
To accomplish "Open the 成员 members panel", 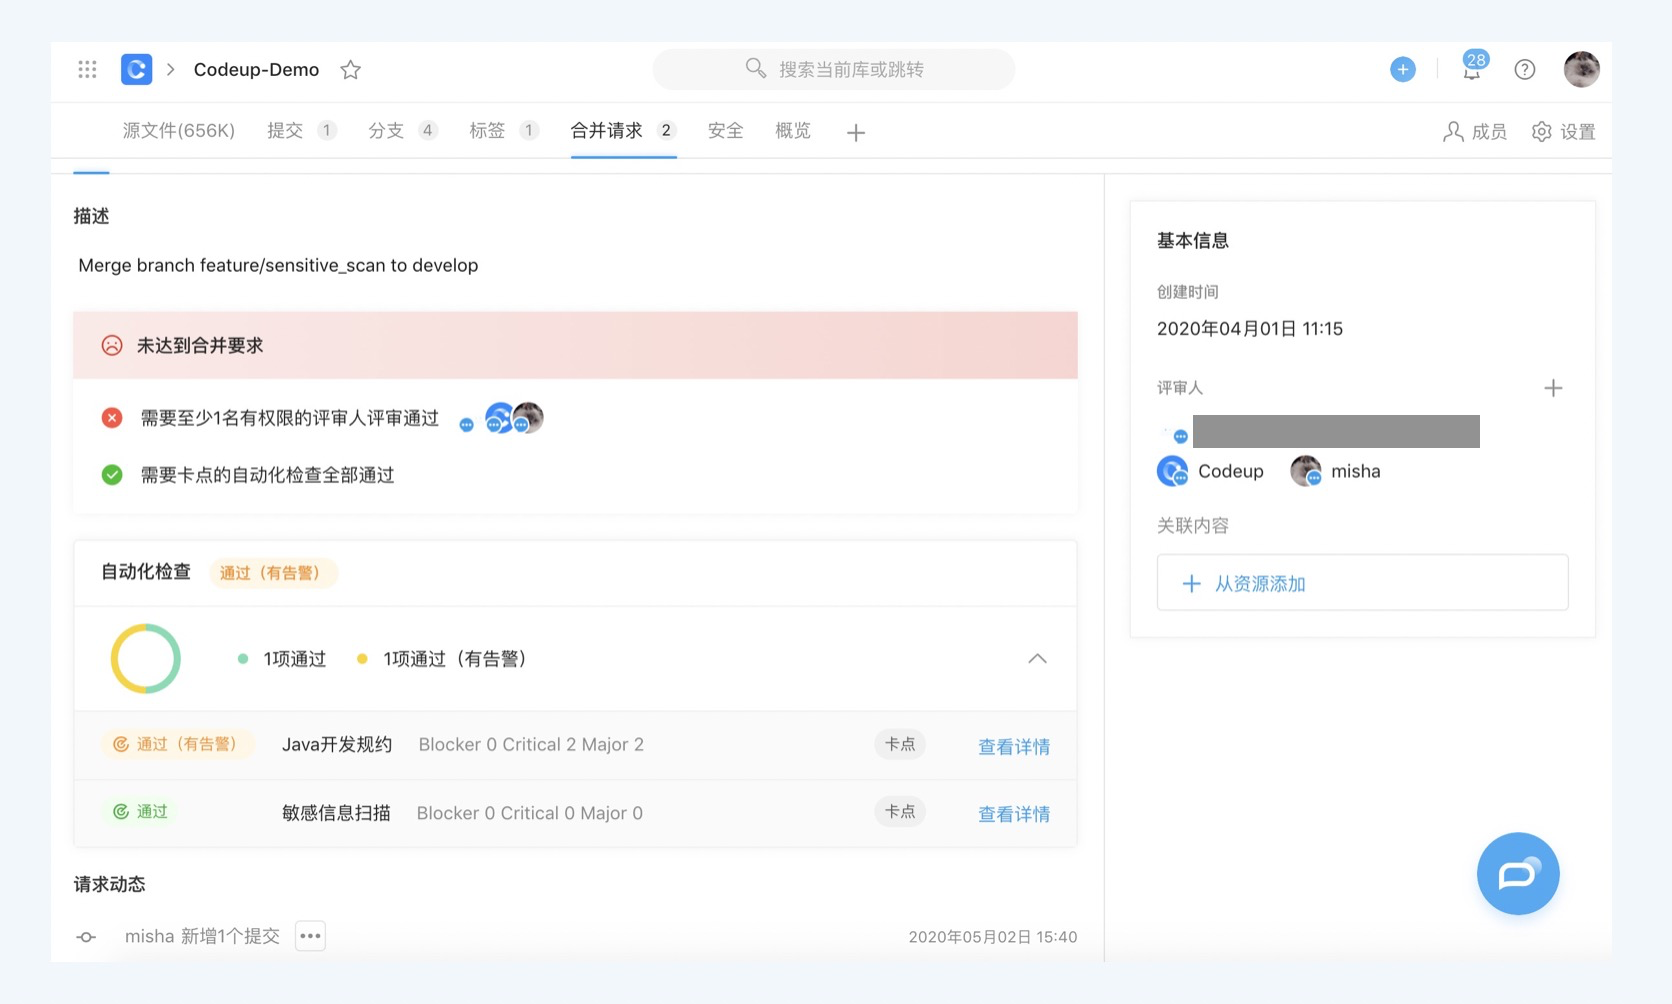I will pyautogui.click(x=1475, y=131).
